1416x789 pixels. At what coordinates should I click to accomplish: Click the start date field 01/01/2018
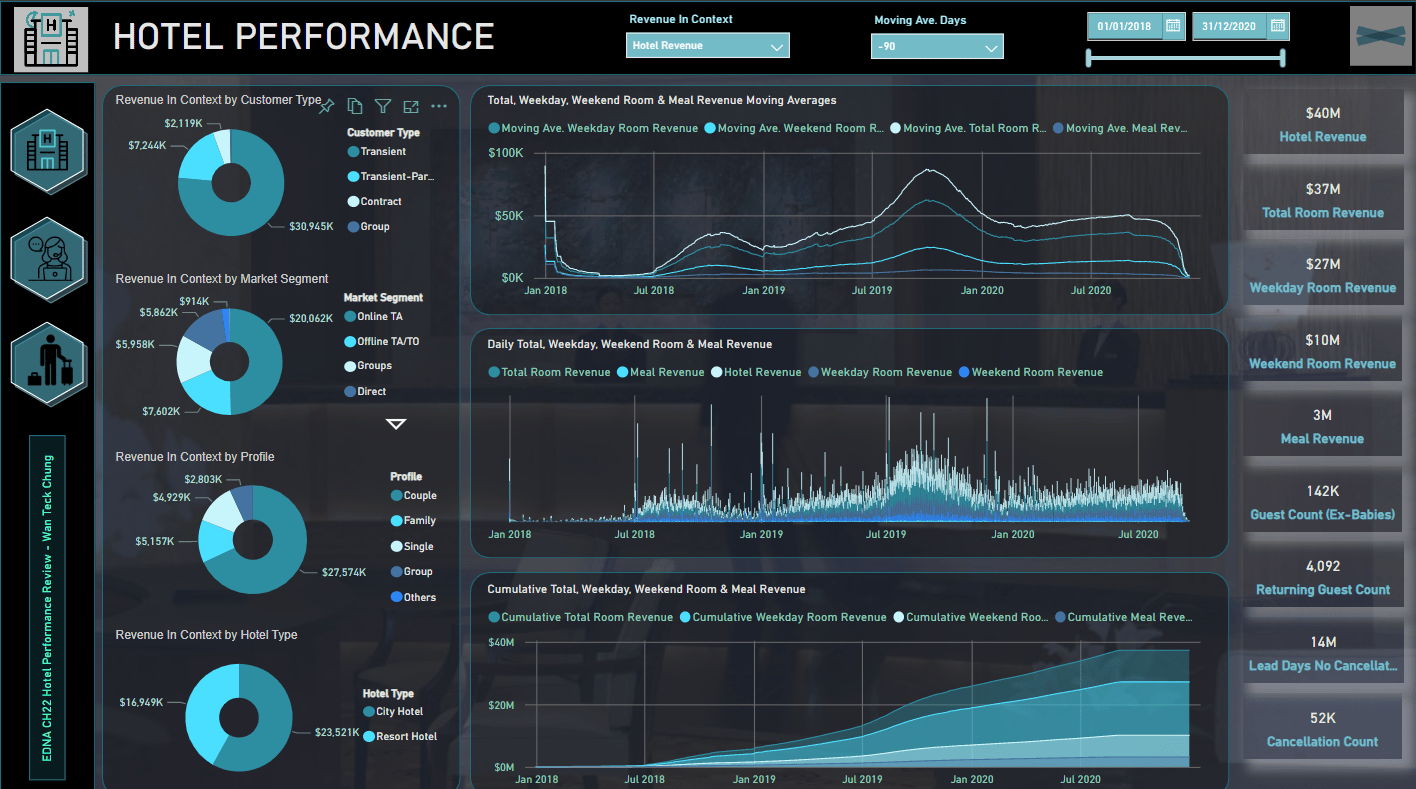click(1124, 26)
